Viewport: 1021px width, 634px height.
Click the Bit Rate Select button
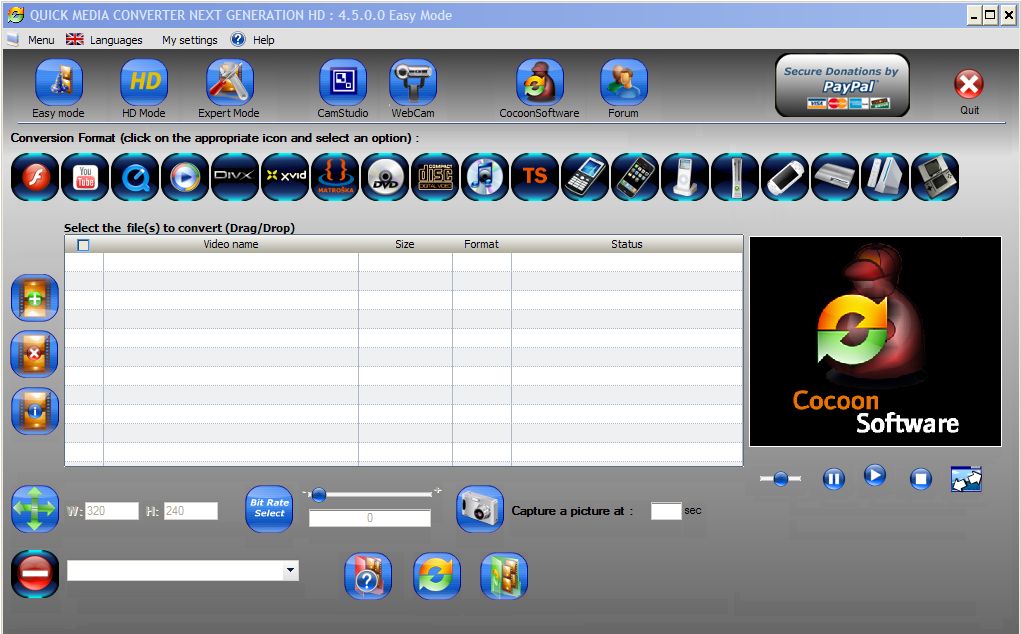click(x=268, y=509)
